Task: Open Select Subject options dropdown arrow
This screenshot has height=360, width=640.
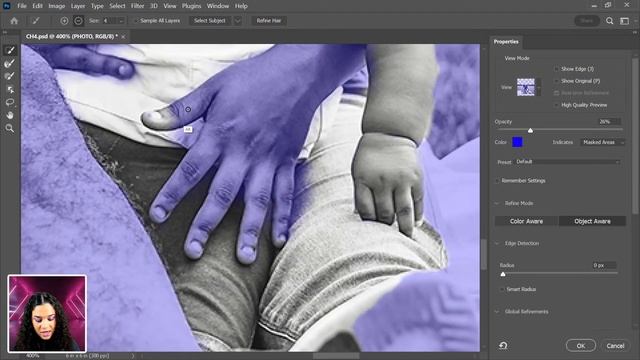Action: point(238,21)
